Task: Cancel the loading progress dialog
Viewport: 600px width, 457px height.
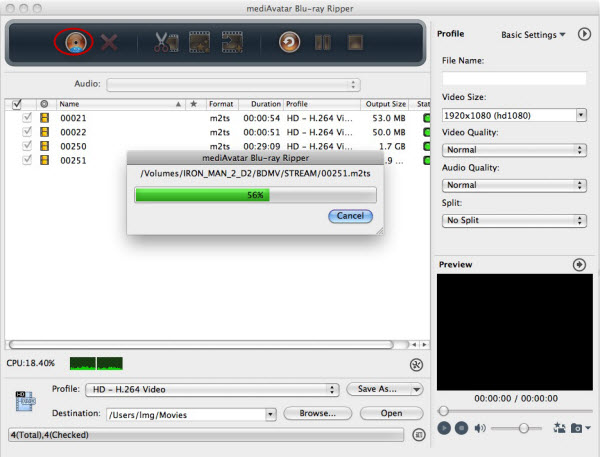Action: [351, 216]
